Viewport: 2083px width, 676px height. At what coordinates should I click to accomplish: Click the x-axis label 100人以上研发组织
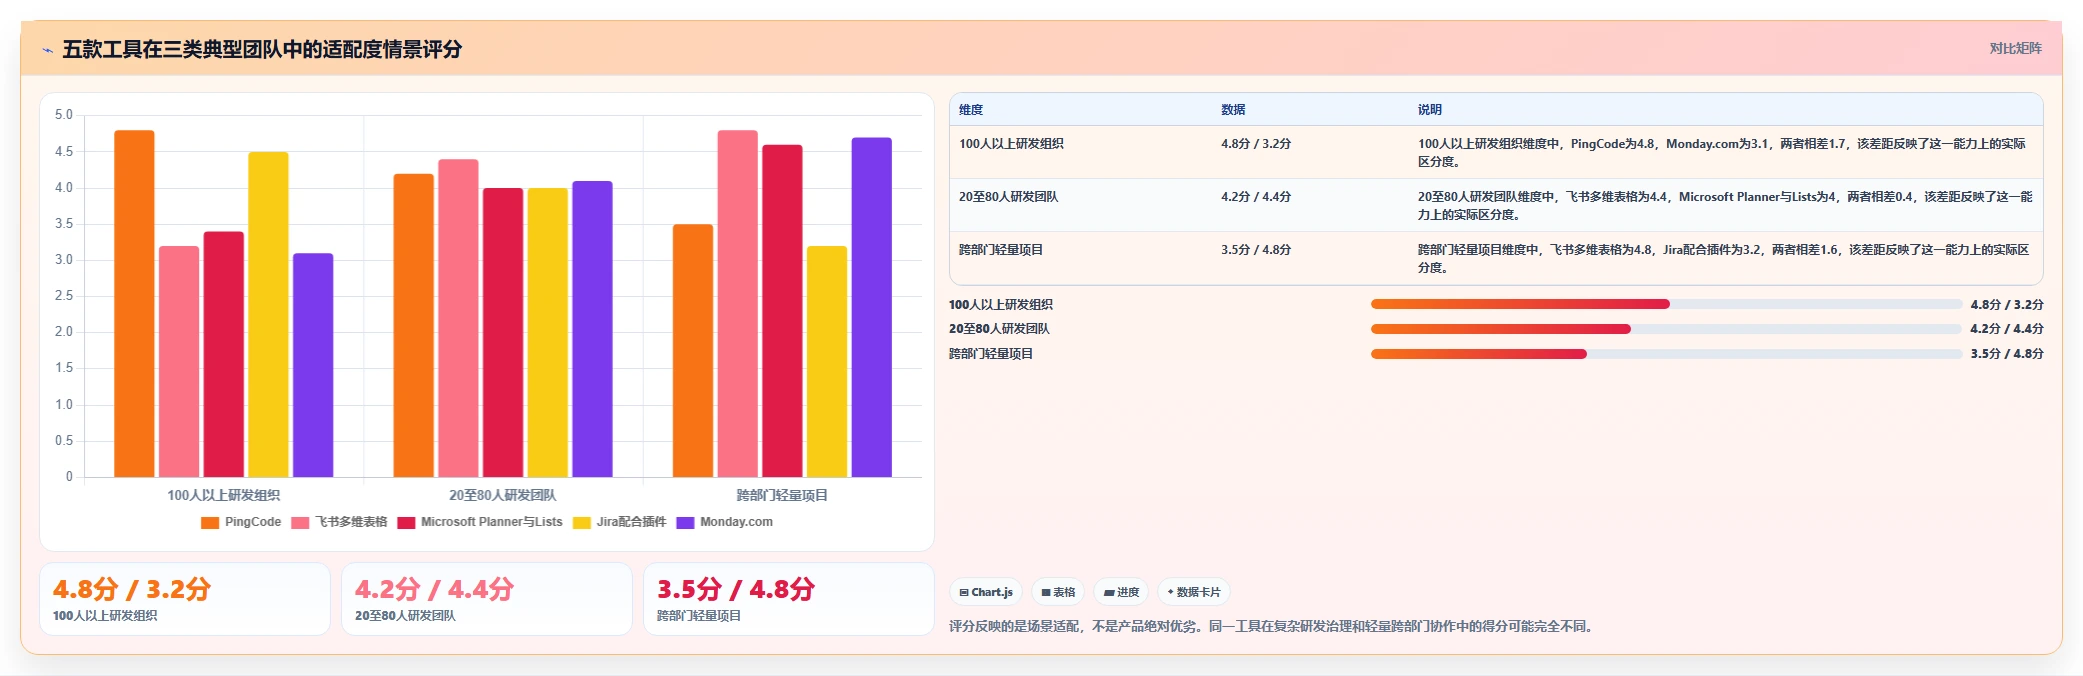pos(224,495)
